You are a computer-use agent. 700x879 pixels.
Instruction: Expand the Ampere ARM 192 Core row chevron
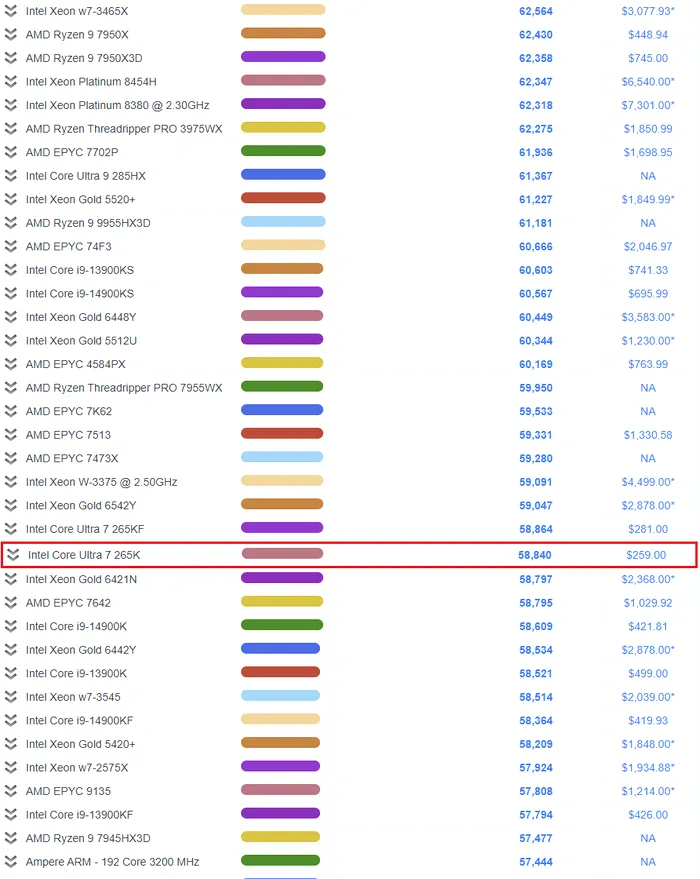(11, 862)
